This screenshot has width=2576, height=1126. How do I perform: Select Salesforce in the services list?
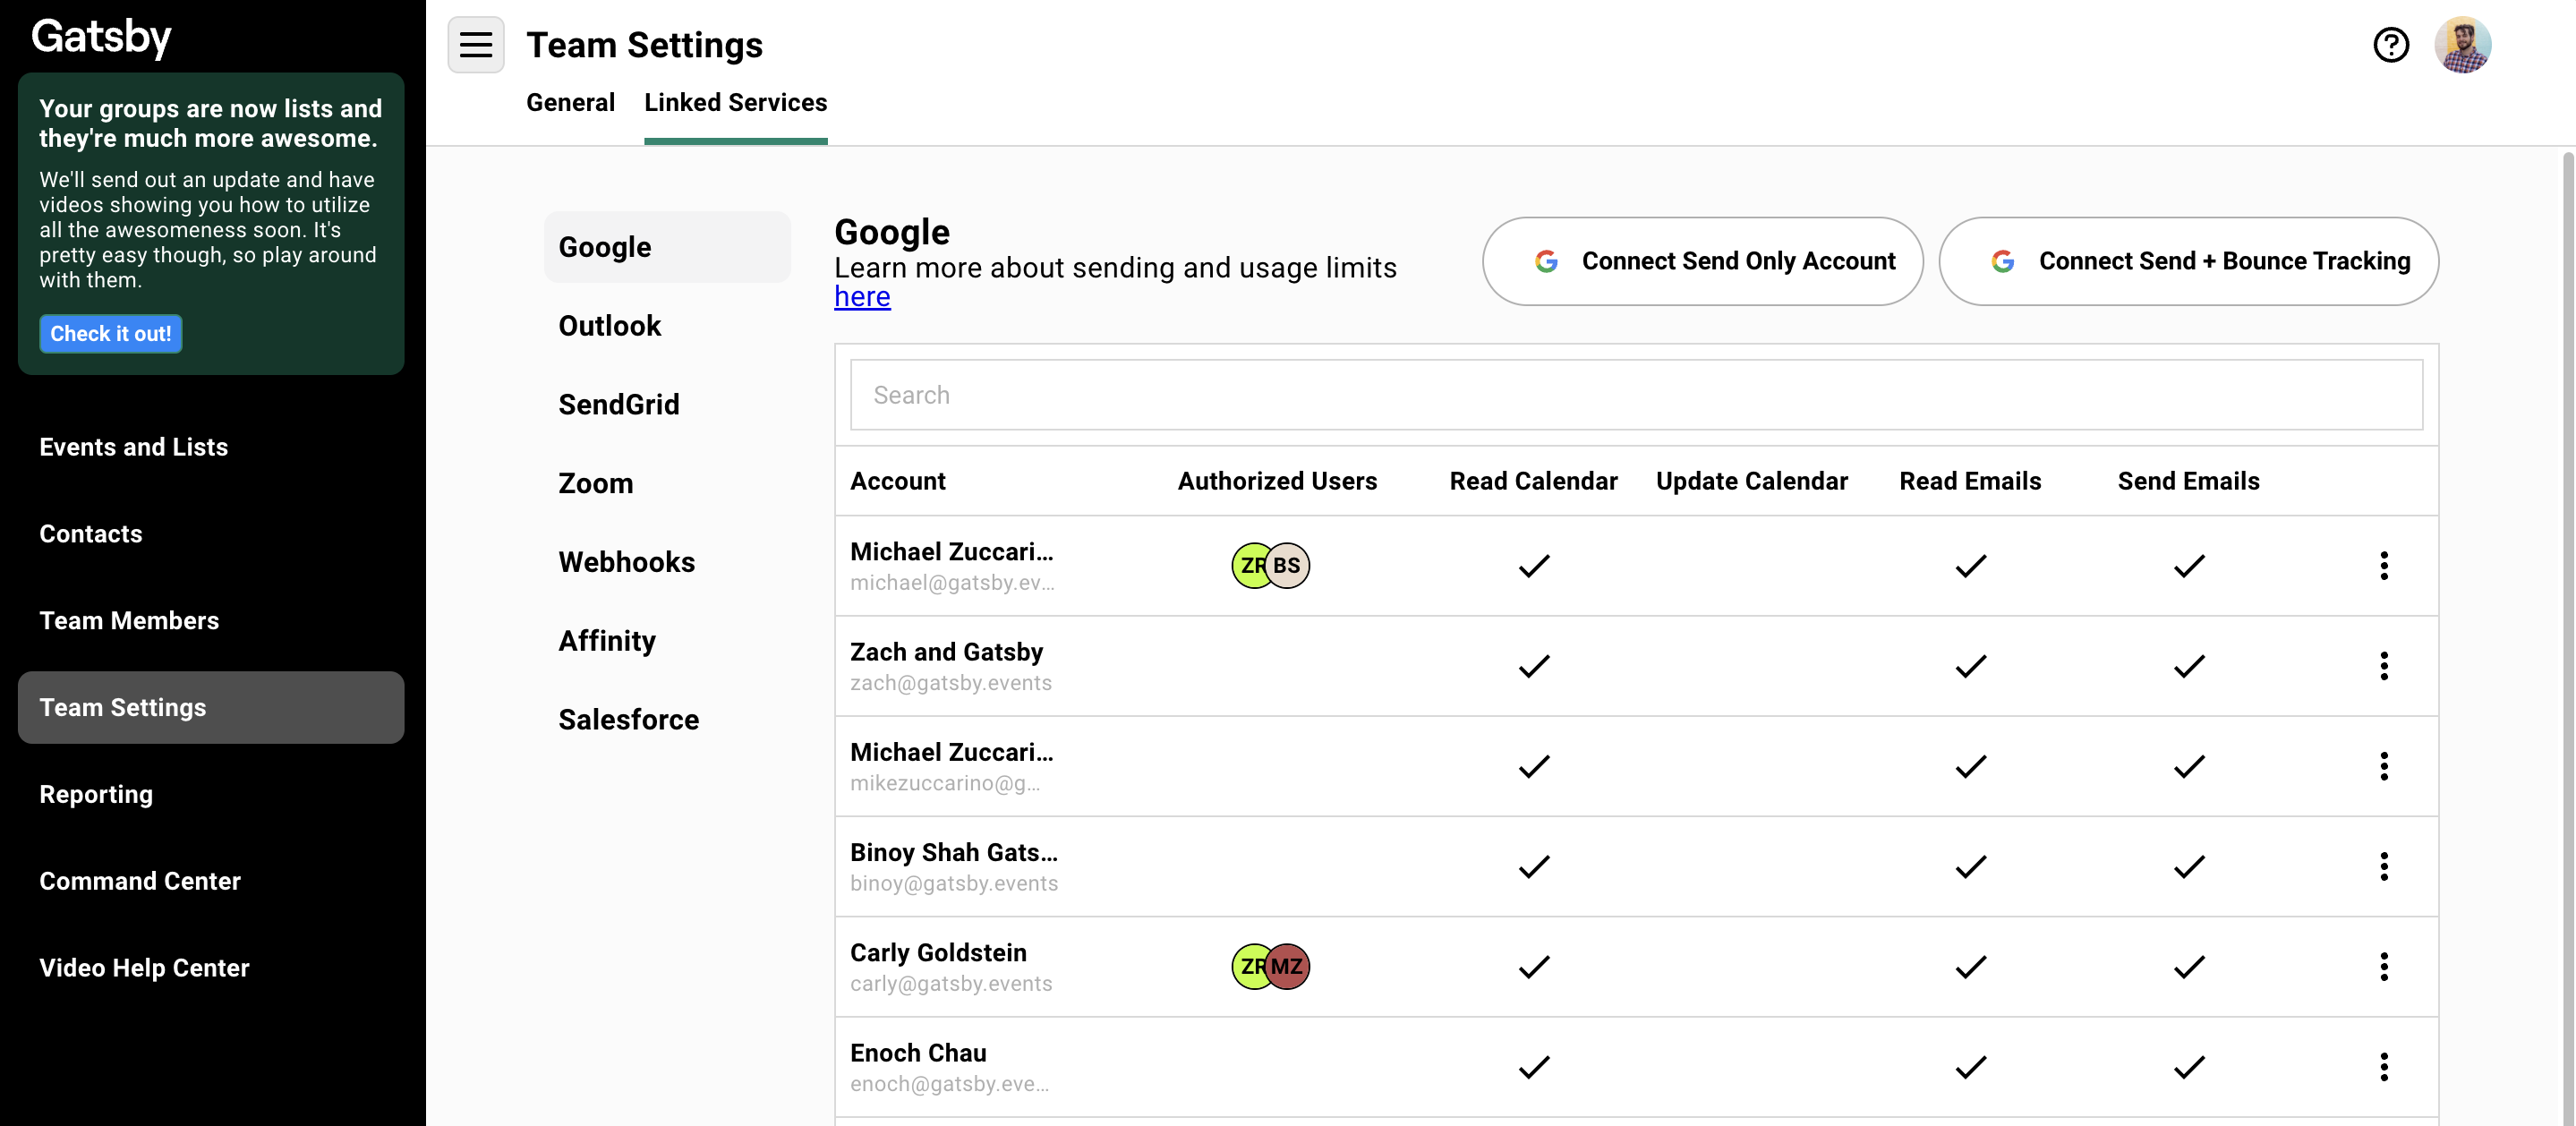coord(628,719)
